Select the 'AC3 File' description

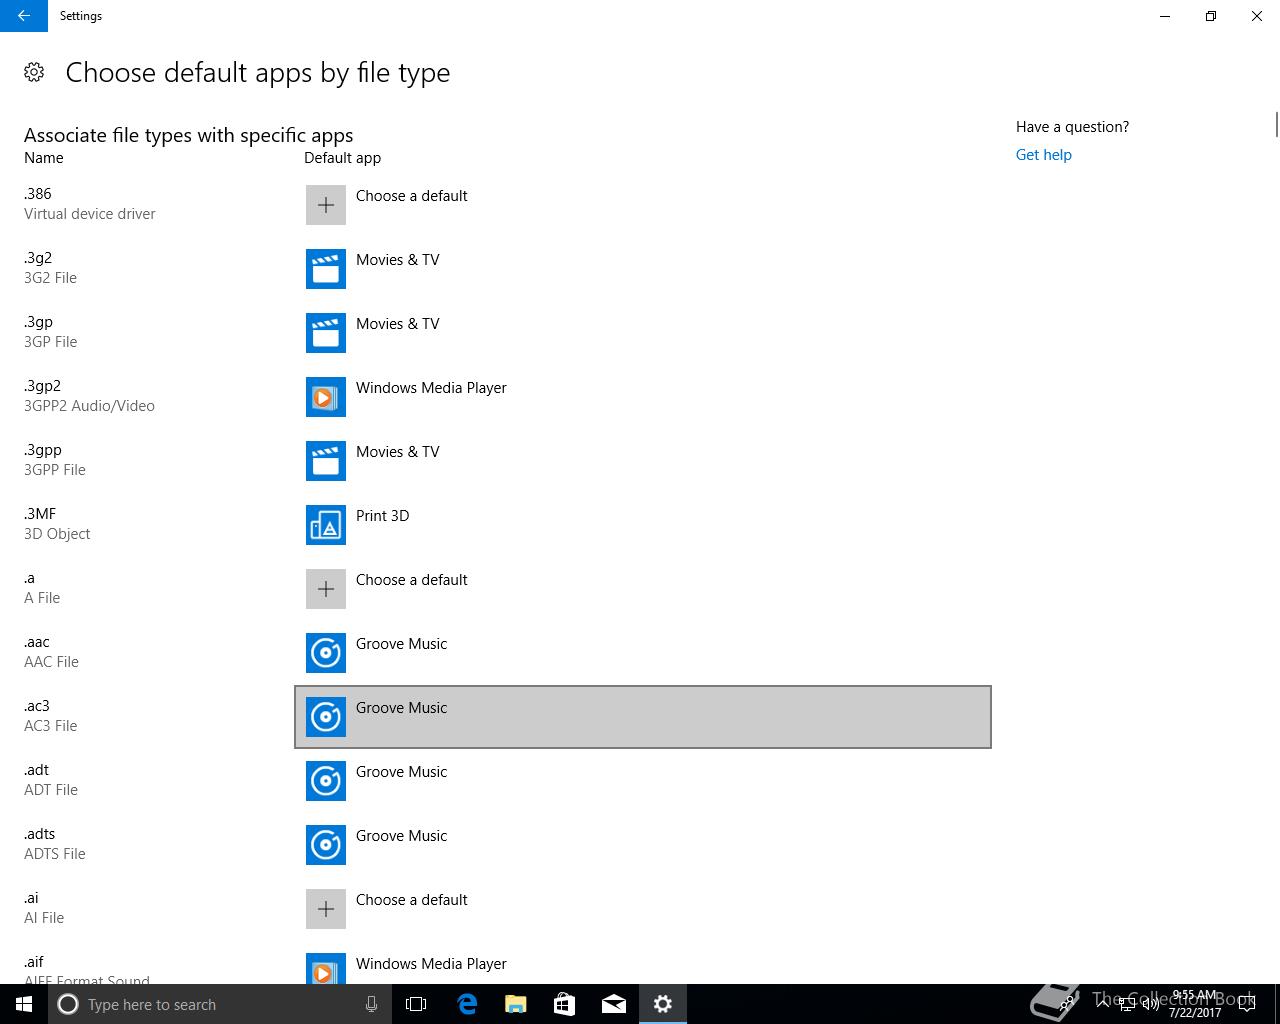[x=50, y=726]
